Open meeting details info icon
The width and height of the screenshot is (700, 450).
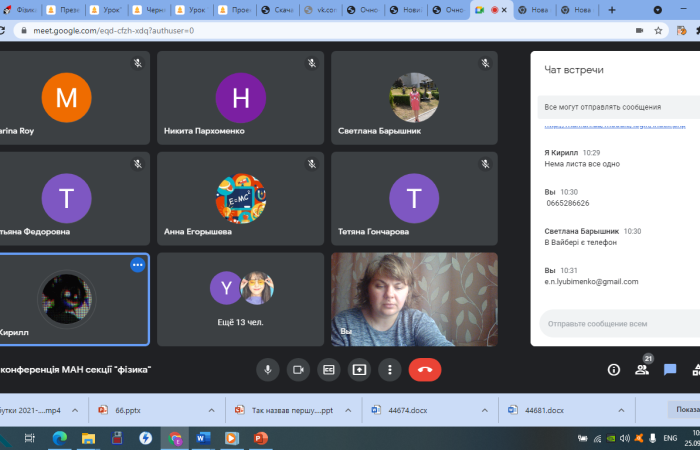[x=614, y=369]
